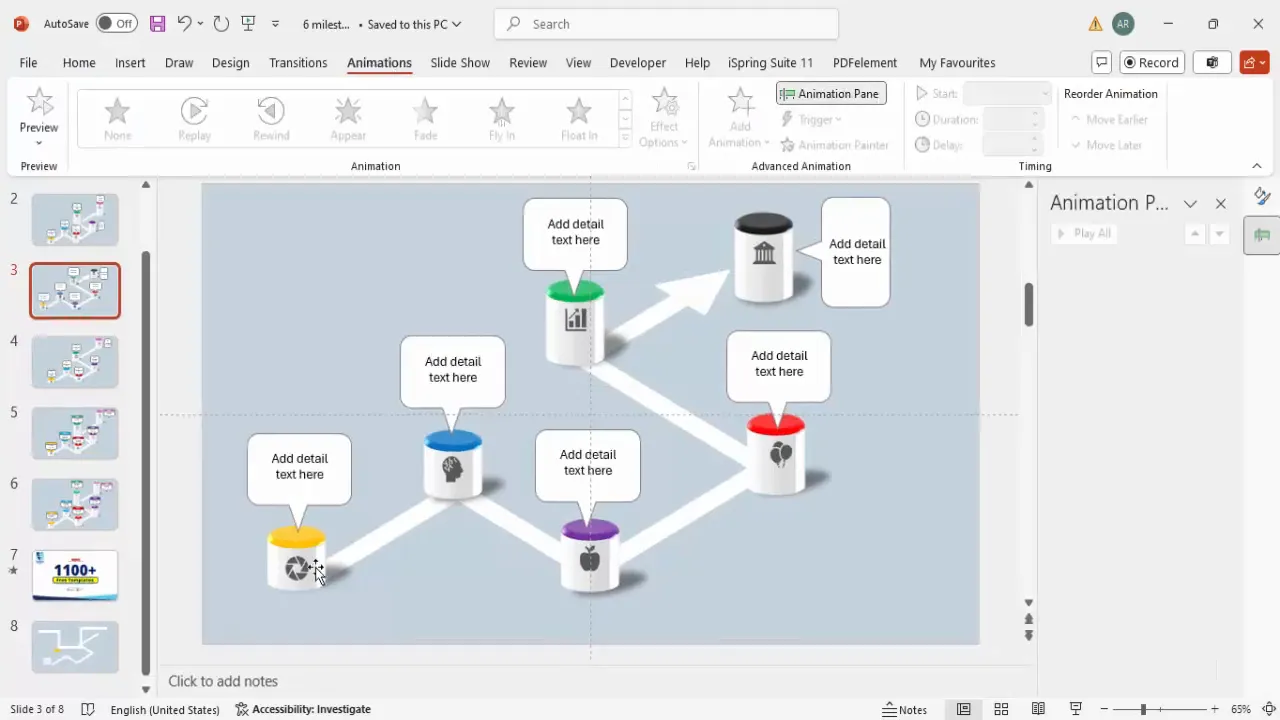
Task: Select the Float In animation effect
Action: (579, 119)
